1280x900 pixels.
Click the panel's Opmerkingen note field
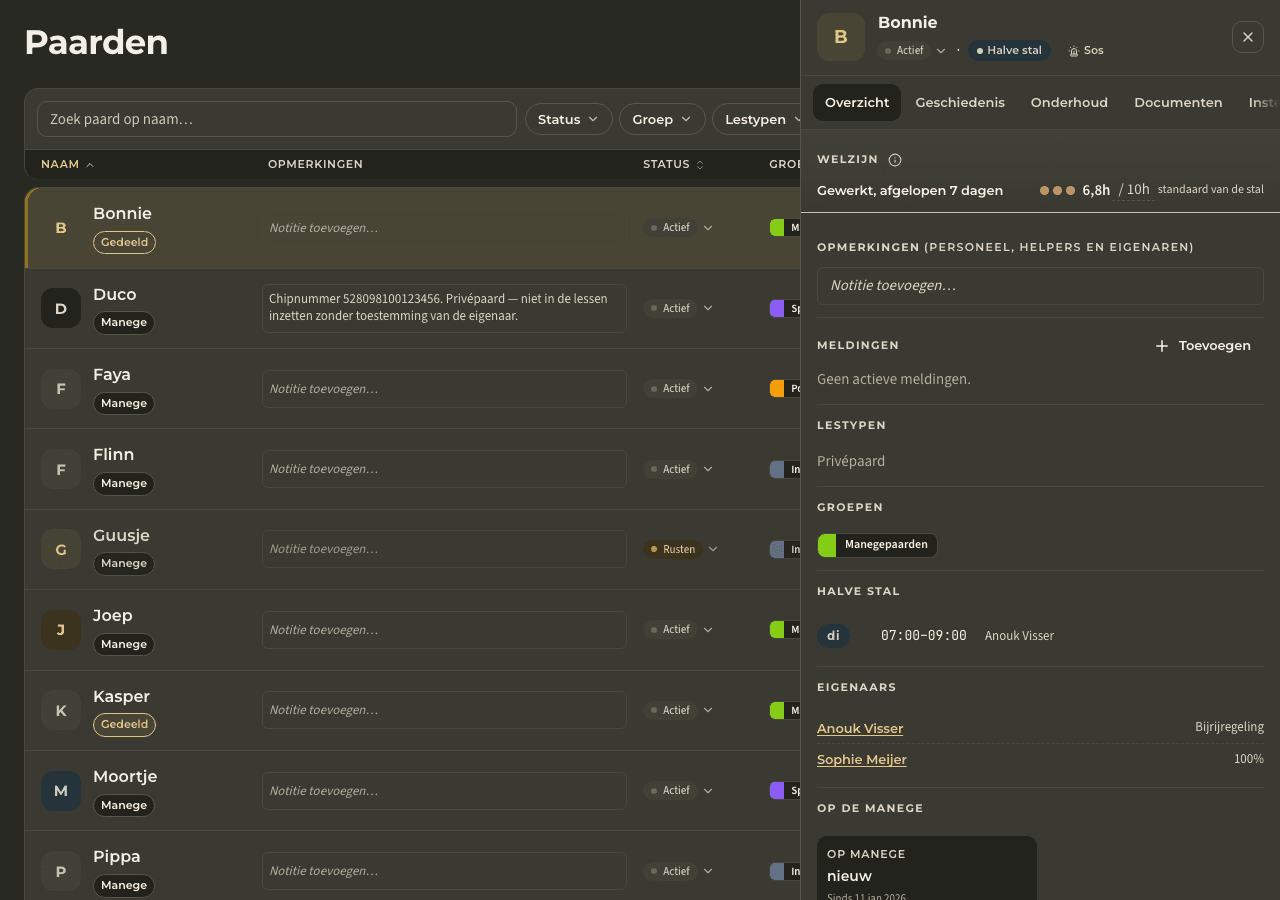[x=1040, y=286]
